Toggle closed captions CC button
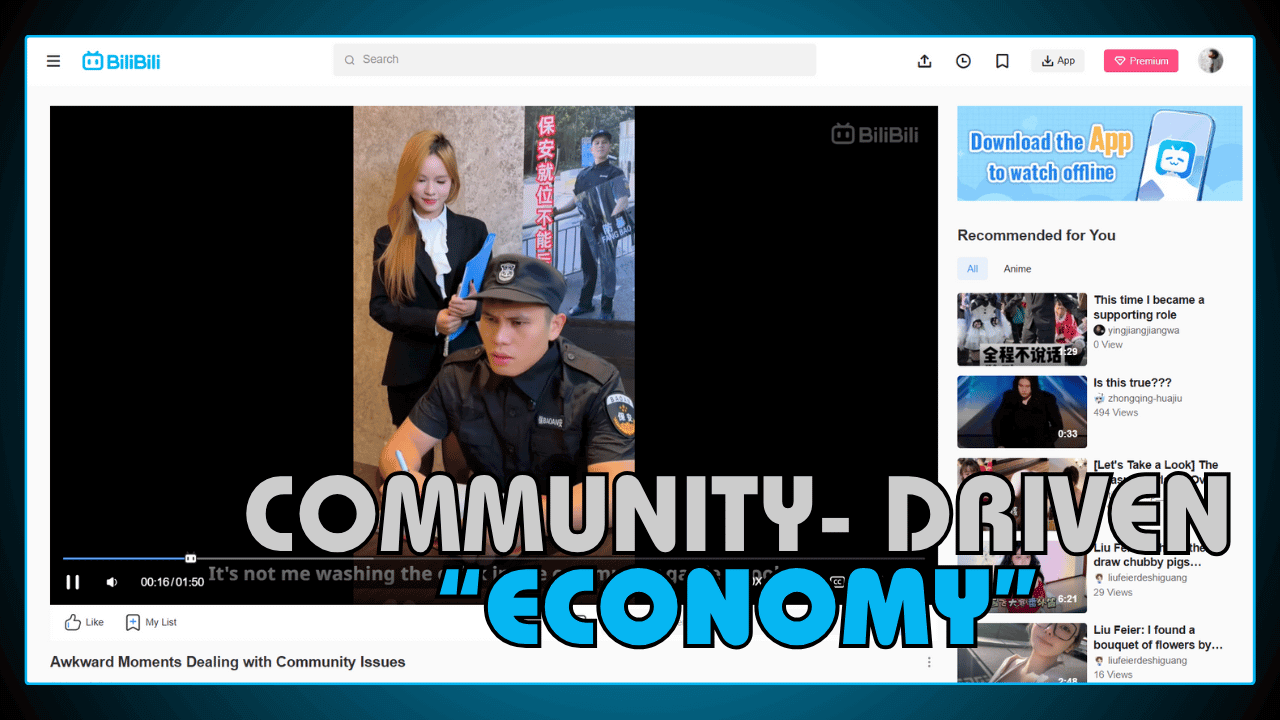The image size is (1280, 720). [838, 582]
